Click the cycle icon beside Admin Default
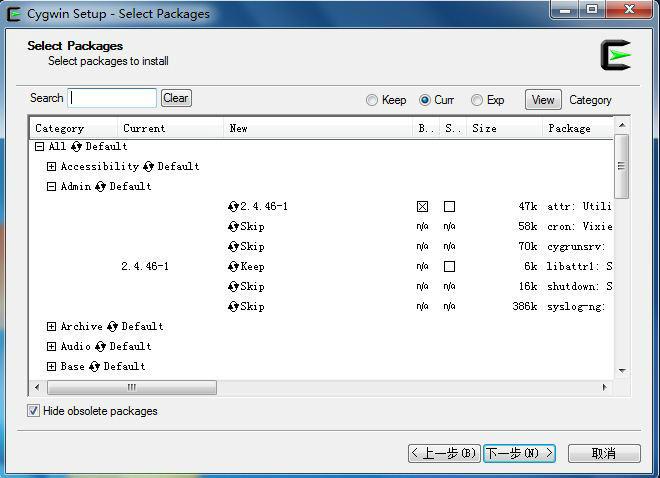This screenshot has width=660, height=478. pos(100,187)
